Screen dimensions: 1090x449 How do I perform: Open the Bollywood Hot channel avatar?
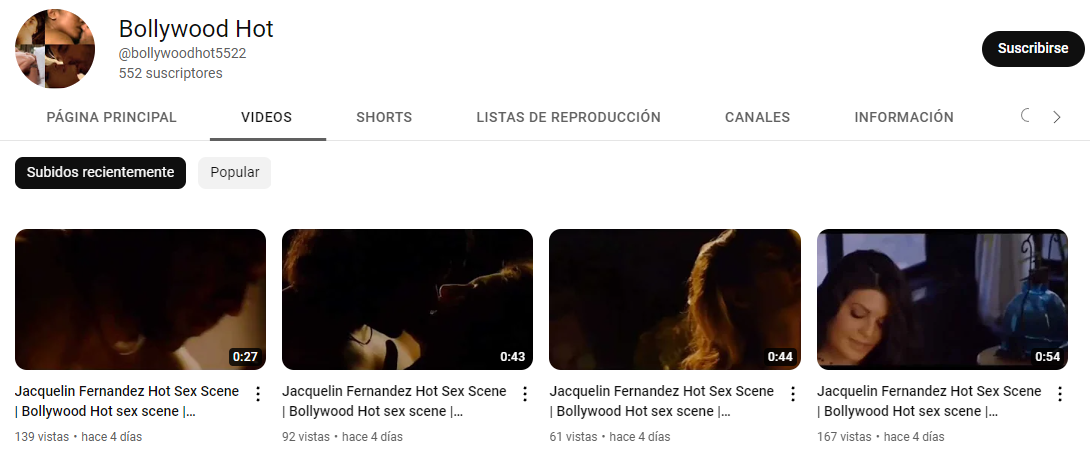click(x=55, y=49)
